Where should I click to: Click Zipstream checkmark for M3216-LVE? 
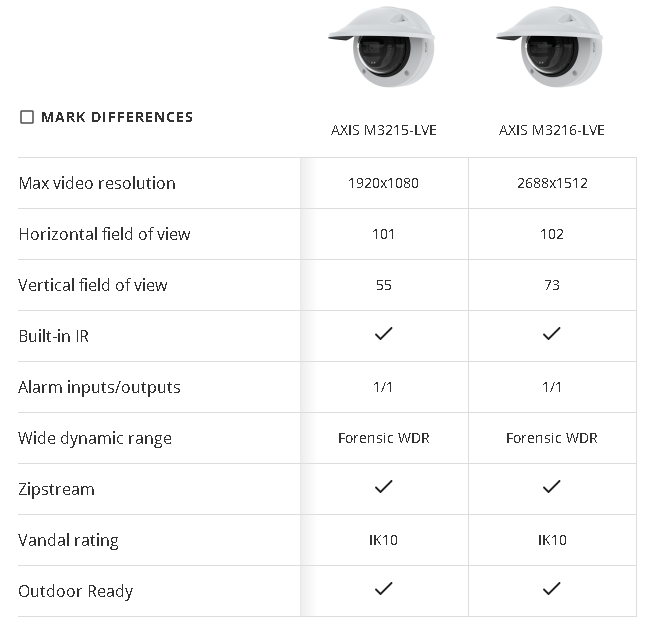coord(551,488)
